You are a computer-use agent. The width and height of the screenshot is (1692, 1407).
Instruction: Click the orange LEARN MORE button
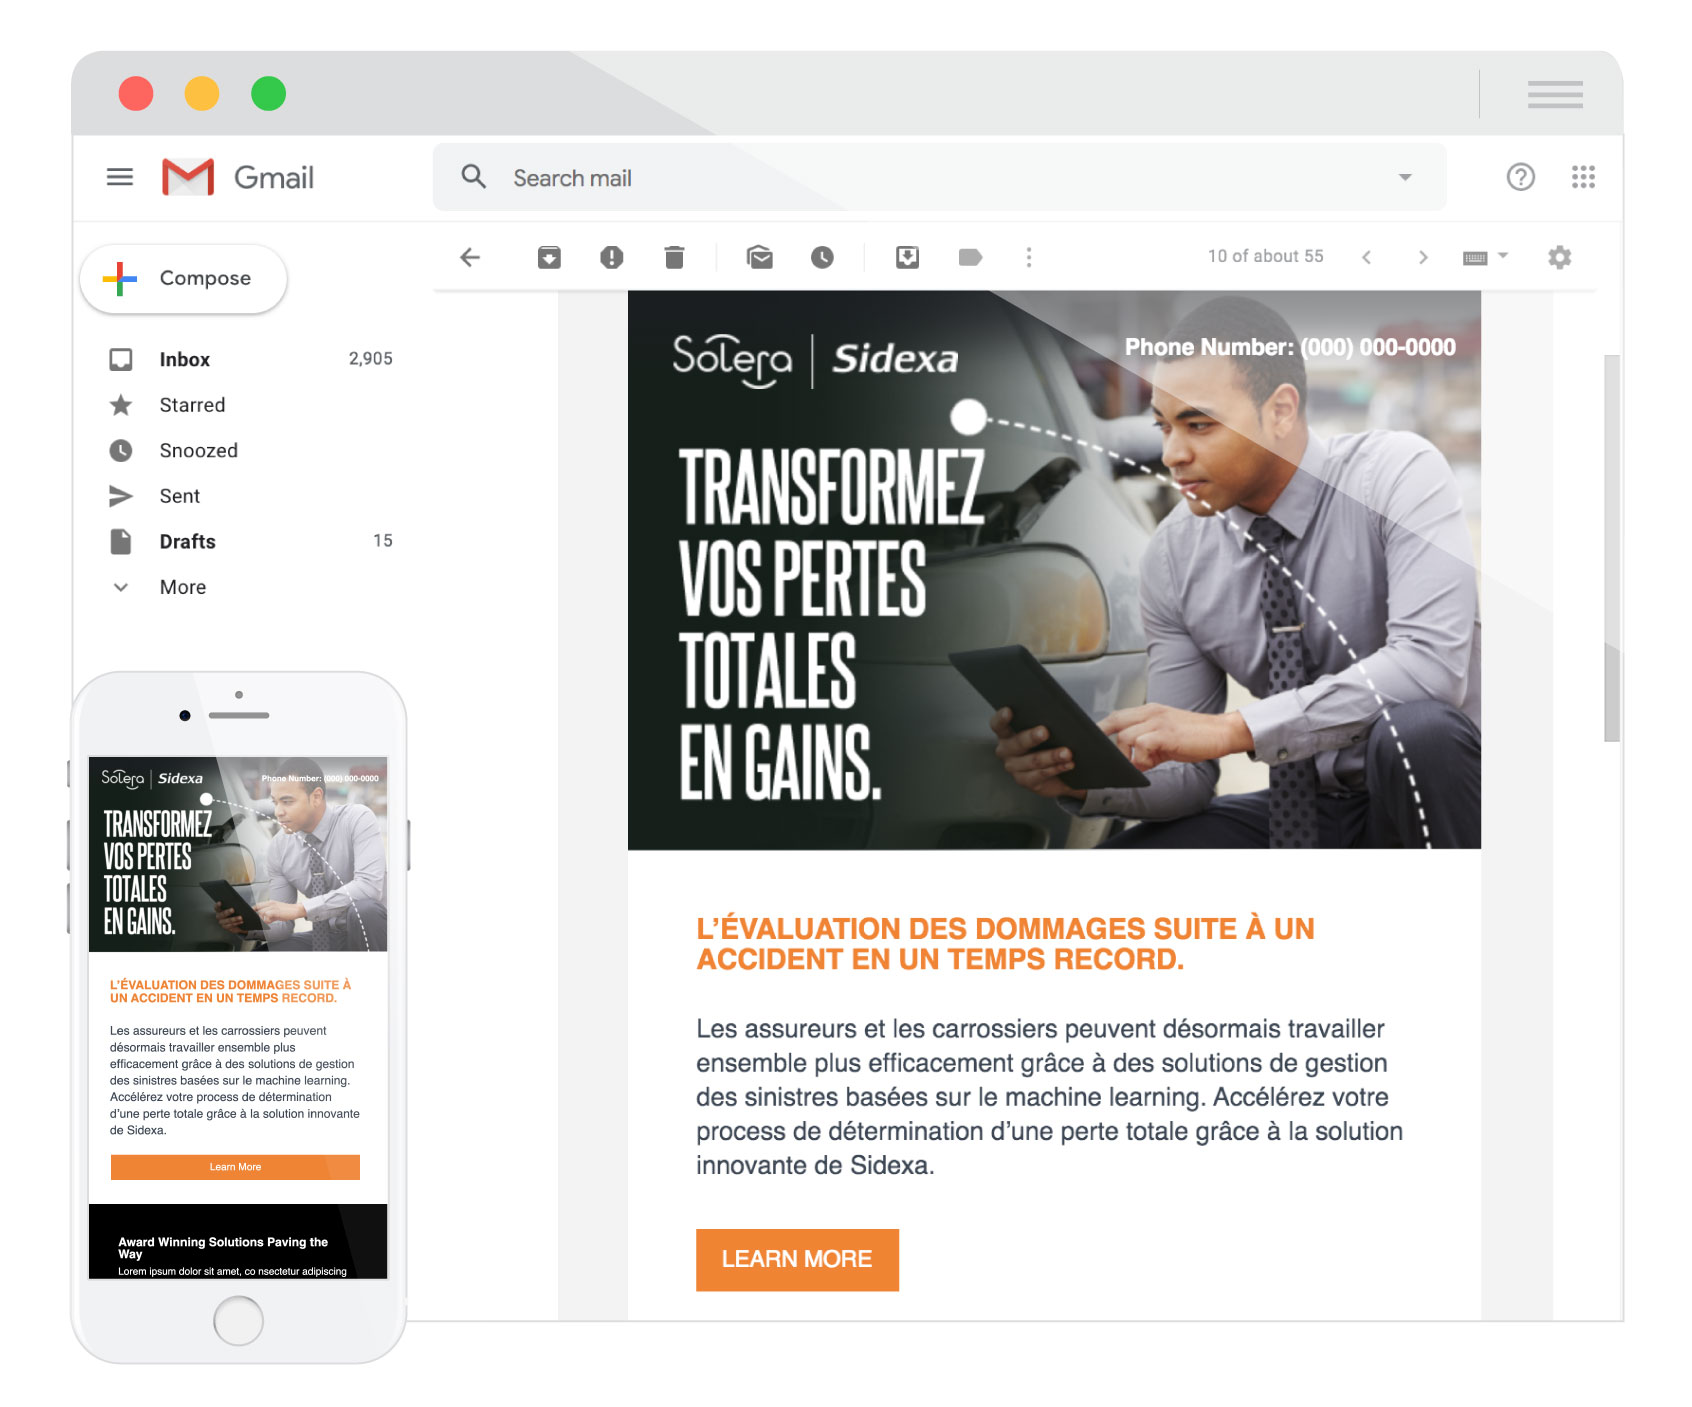click(797, 1259)
